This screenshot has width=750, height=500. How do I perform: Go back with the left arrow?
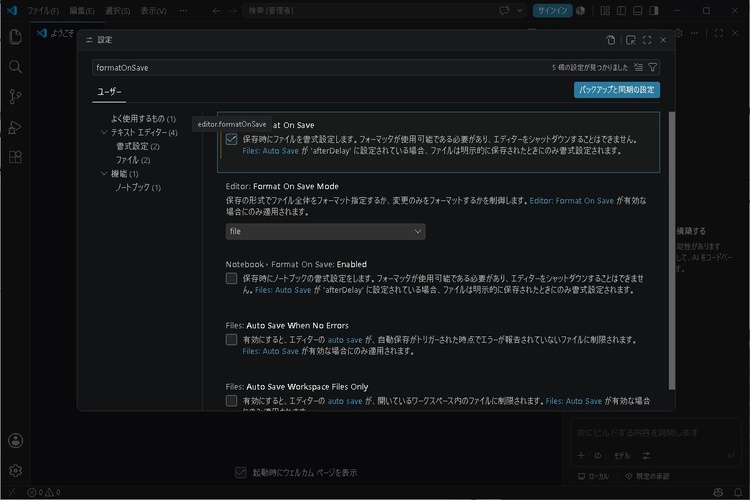[x=216, y=11]
